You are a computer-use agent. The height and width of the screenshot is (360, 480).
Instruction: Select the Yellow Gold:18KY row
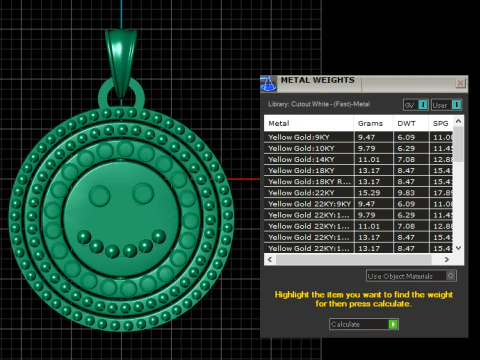(x=359, y=170)
